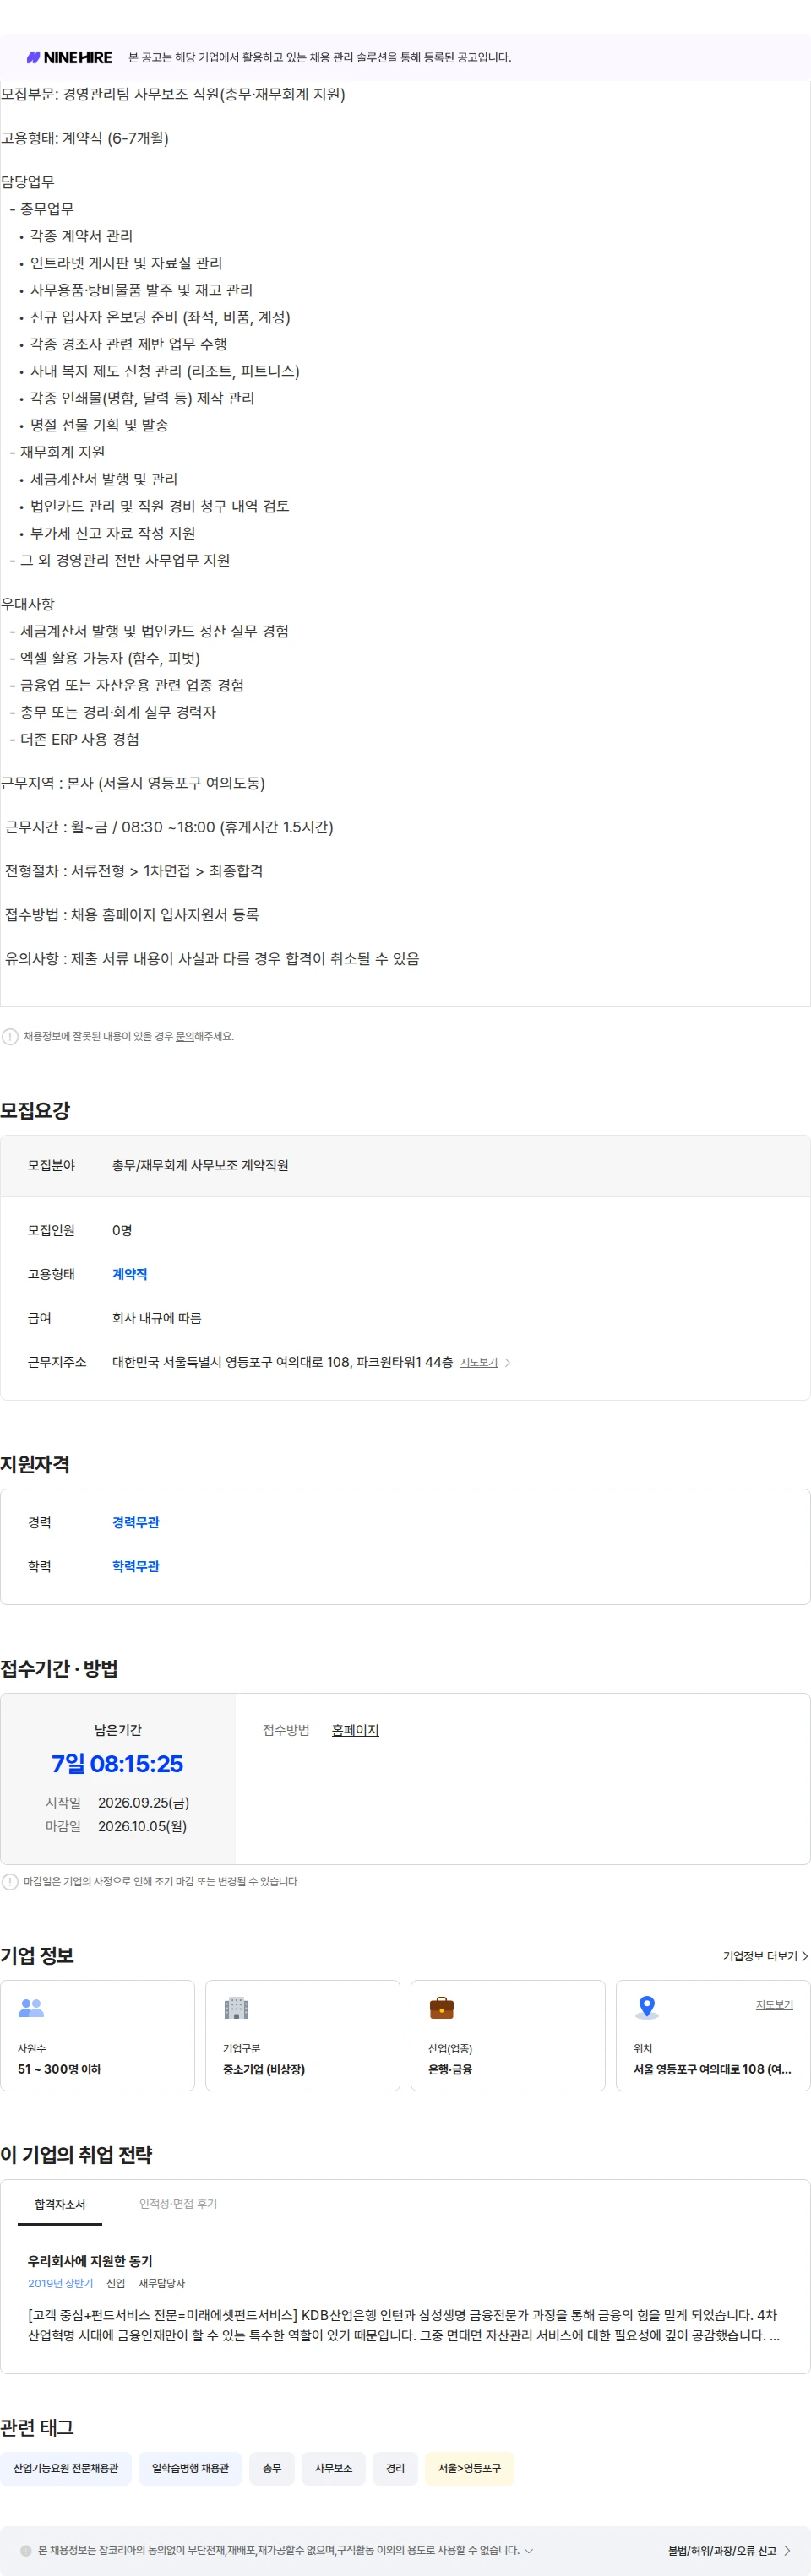
Task: Click the 2019년 상반기 label
Action: 60,2283
